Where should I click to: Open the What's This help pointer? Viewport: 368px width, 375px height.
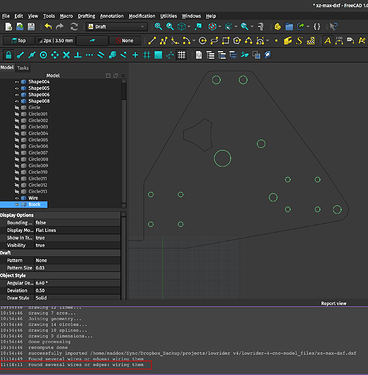[x=333, y=27]
